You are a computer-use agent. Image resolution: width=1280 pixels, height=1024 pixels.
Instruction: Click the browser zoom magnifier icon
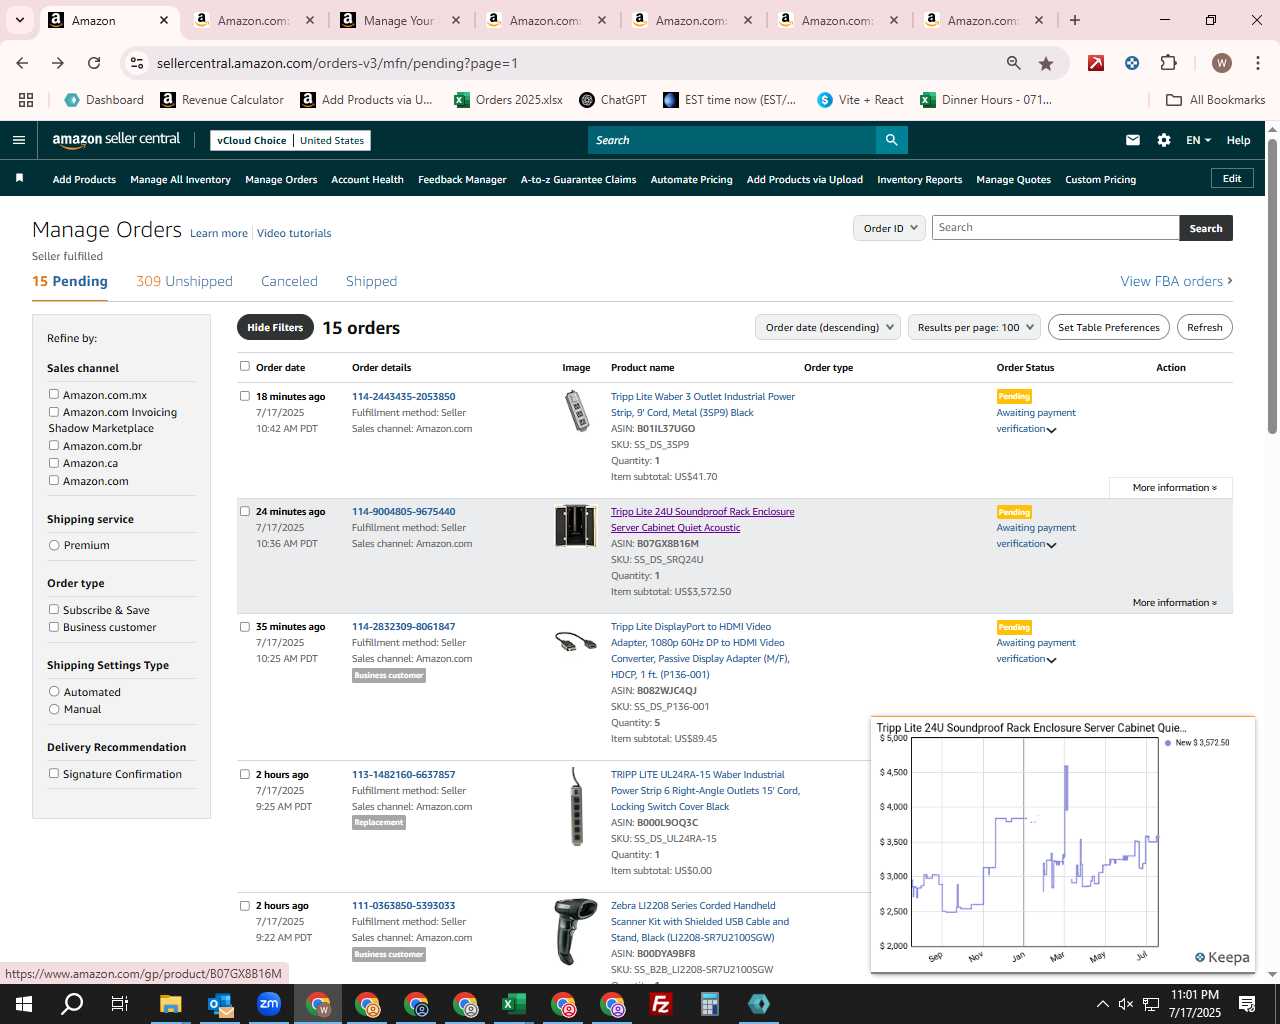pyautogui.click(x=1014, y=63)
